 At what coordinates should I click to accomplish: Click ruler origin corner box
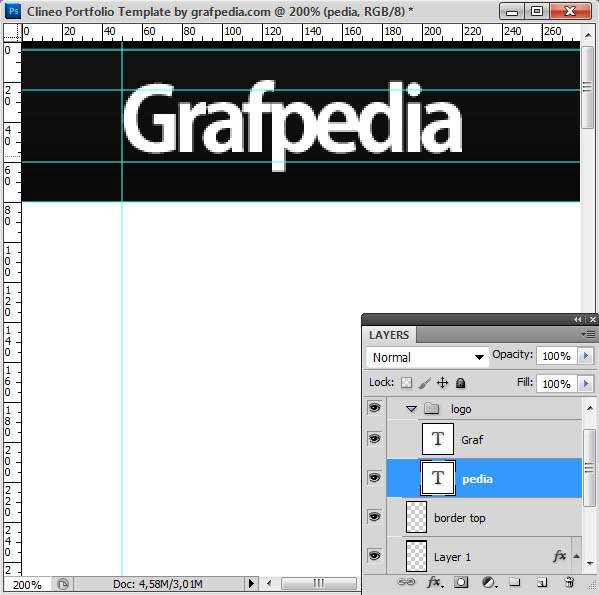12,32
